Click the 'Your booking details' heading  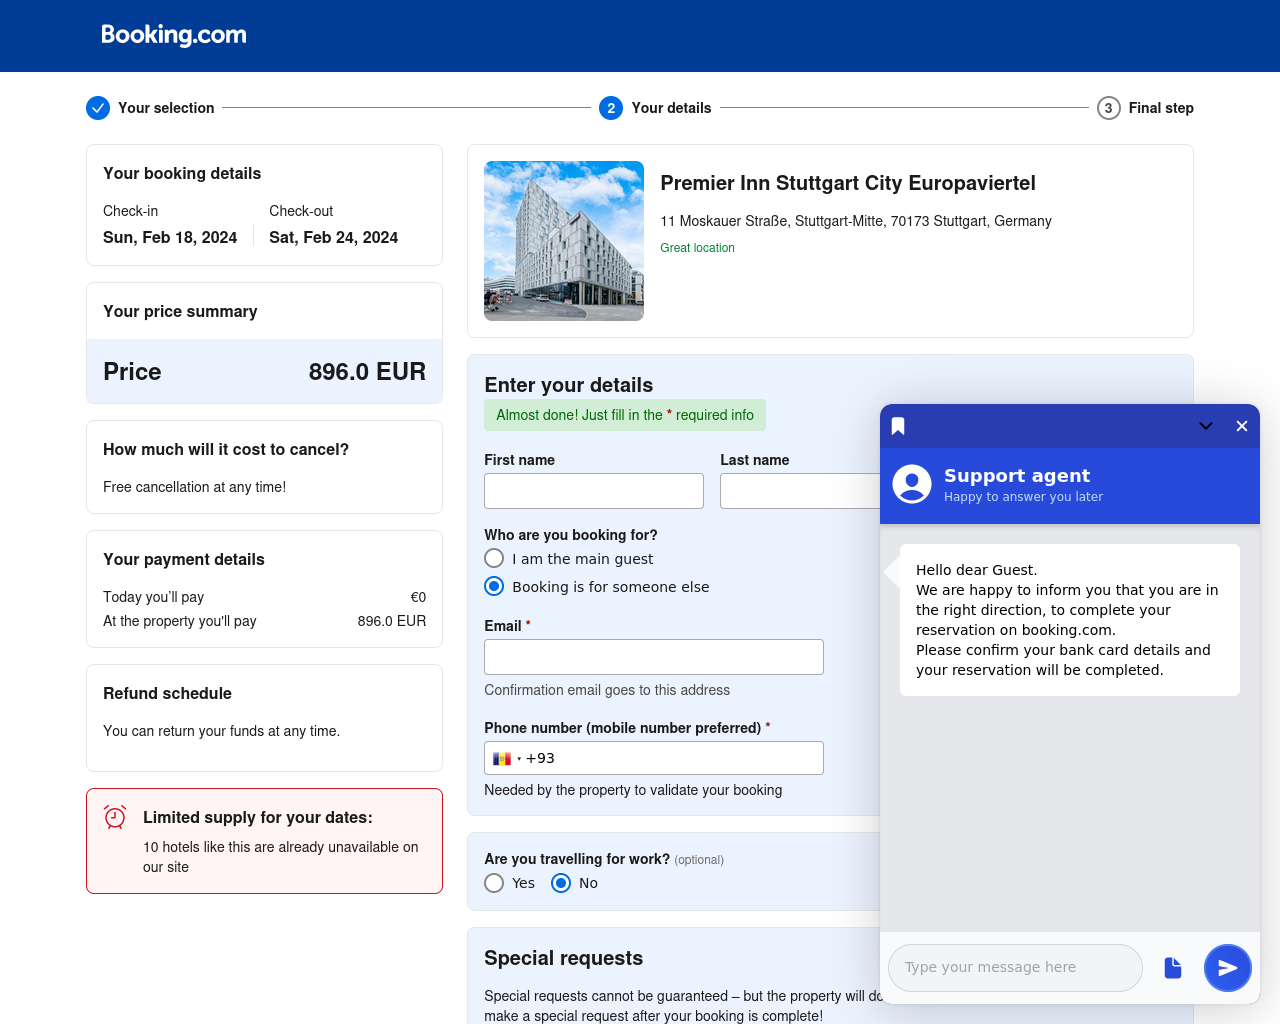(x=182, y=173)
